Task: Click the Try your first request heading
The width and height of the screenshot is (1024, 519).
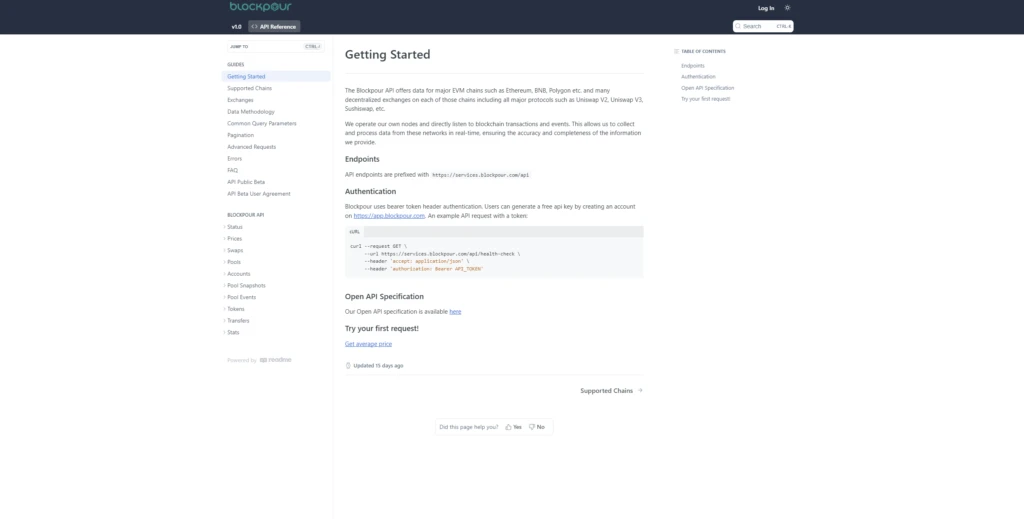Action: tap(381, 329)
